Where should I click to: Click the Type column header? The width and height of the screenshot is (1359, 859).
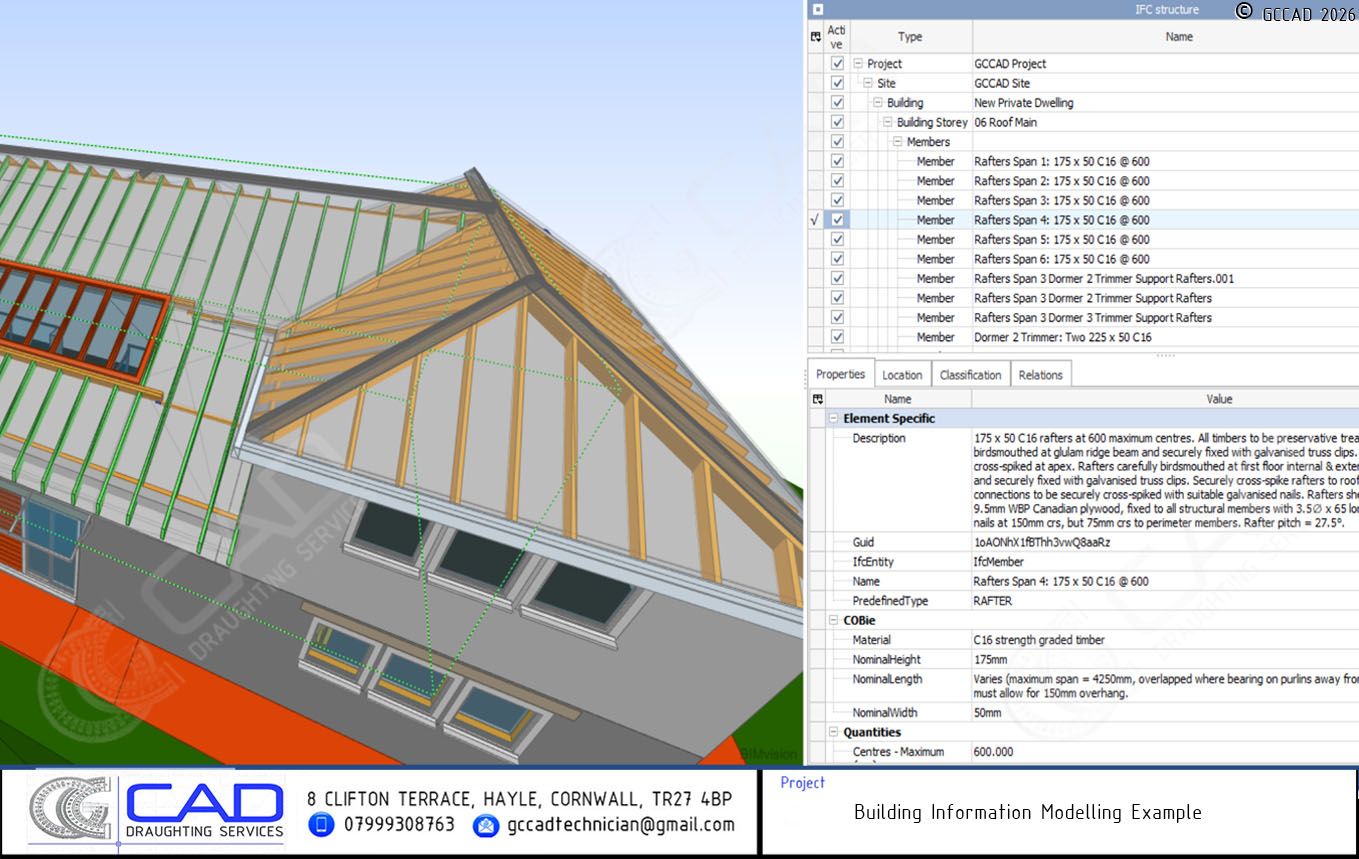coord(909,37)
